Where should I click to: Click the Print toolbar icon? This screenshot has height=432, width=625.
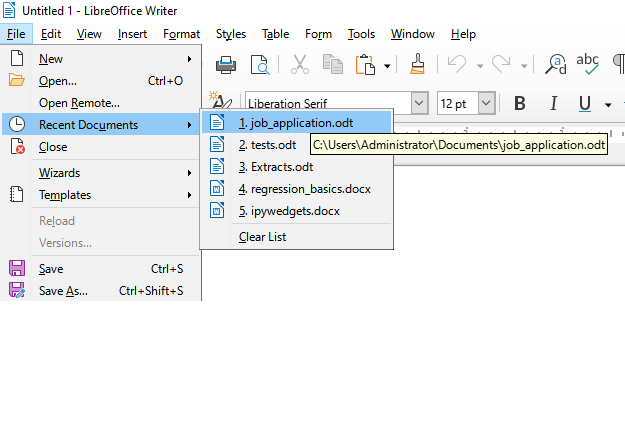(x=226, y=65)
